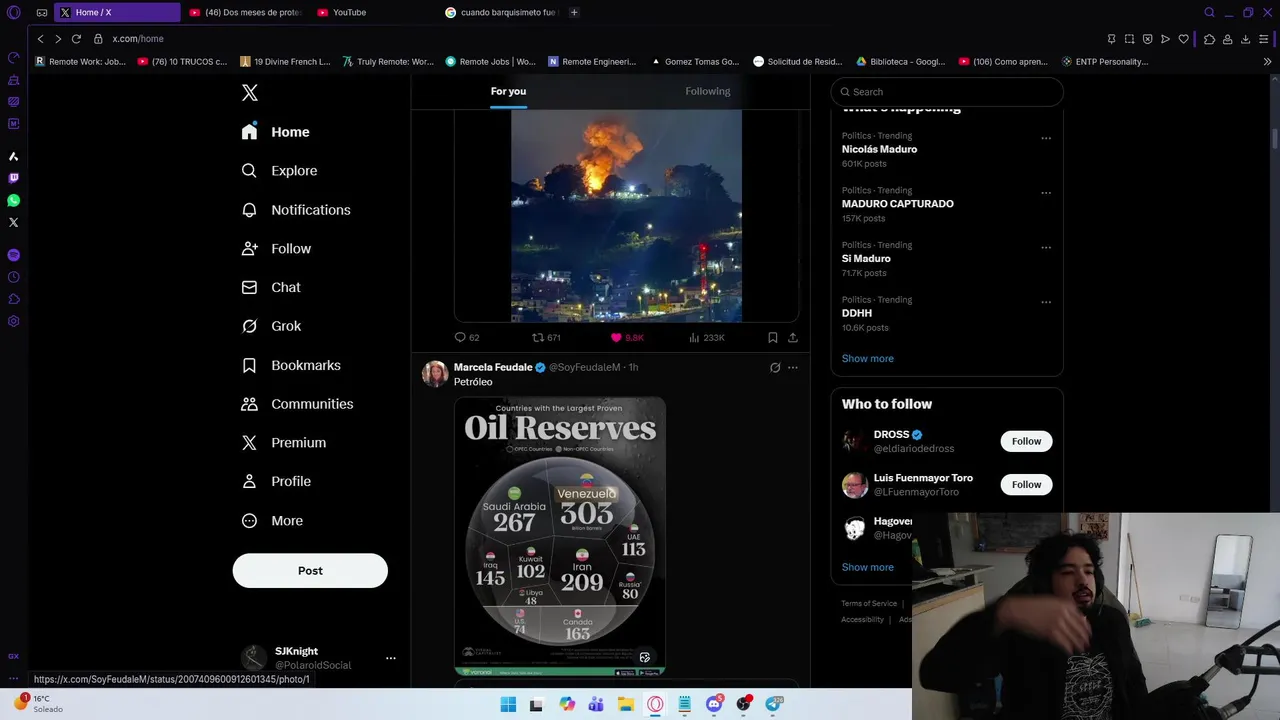Open the browser downloads icon
This screenshot has width=1280, height=720.
pyautogui.click(x=1245, y=39)
